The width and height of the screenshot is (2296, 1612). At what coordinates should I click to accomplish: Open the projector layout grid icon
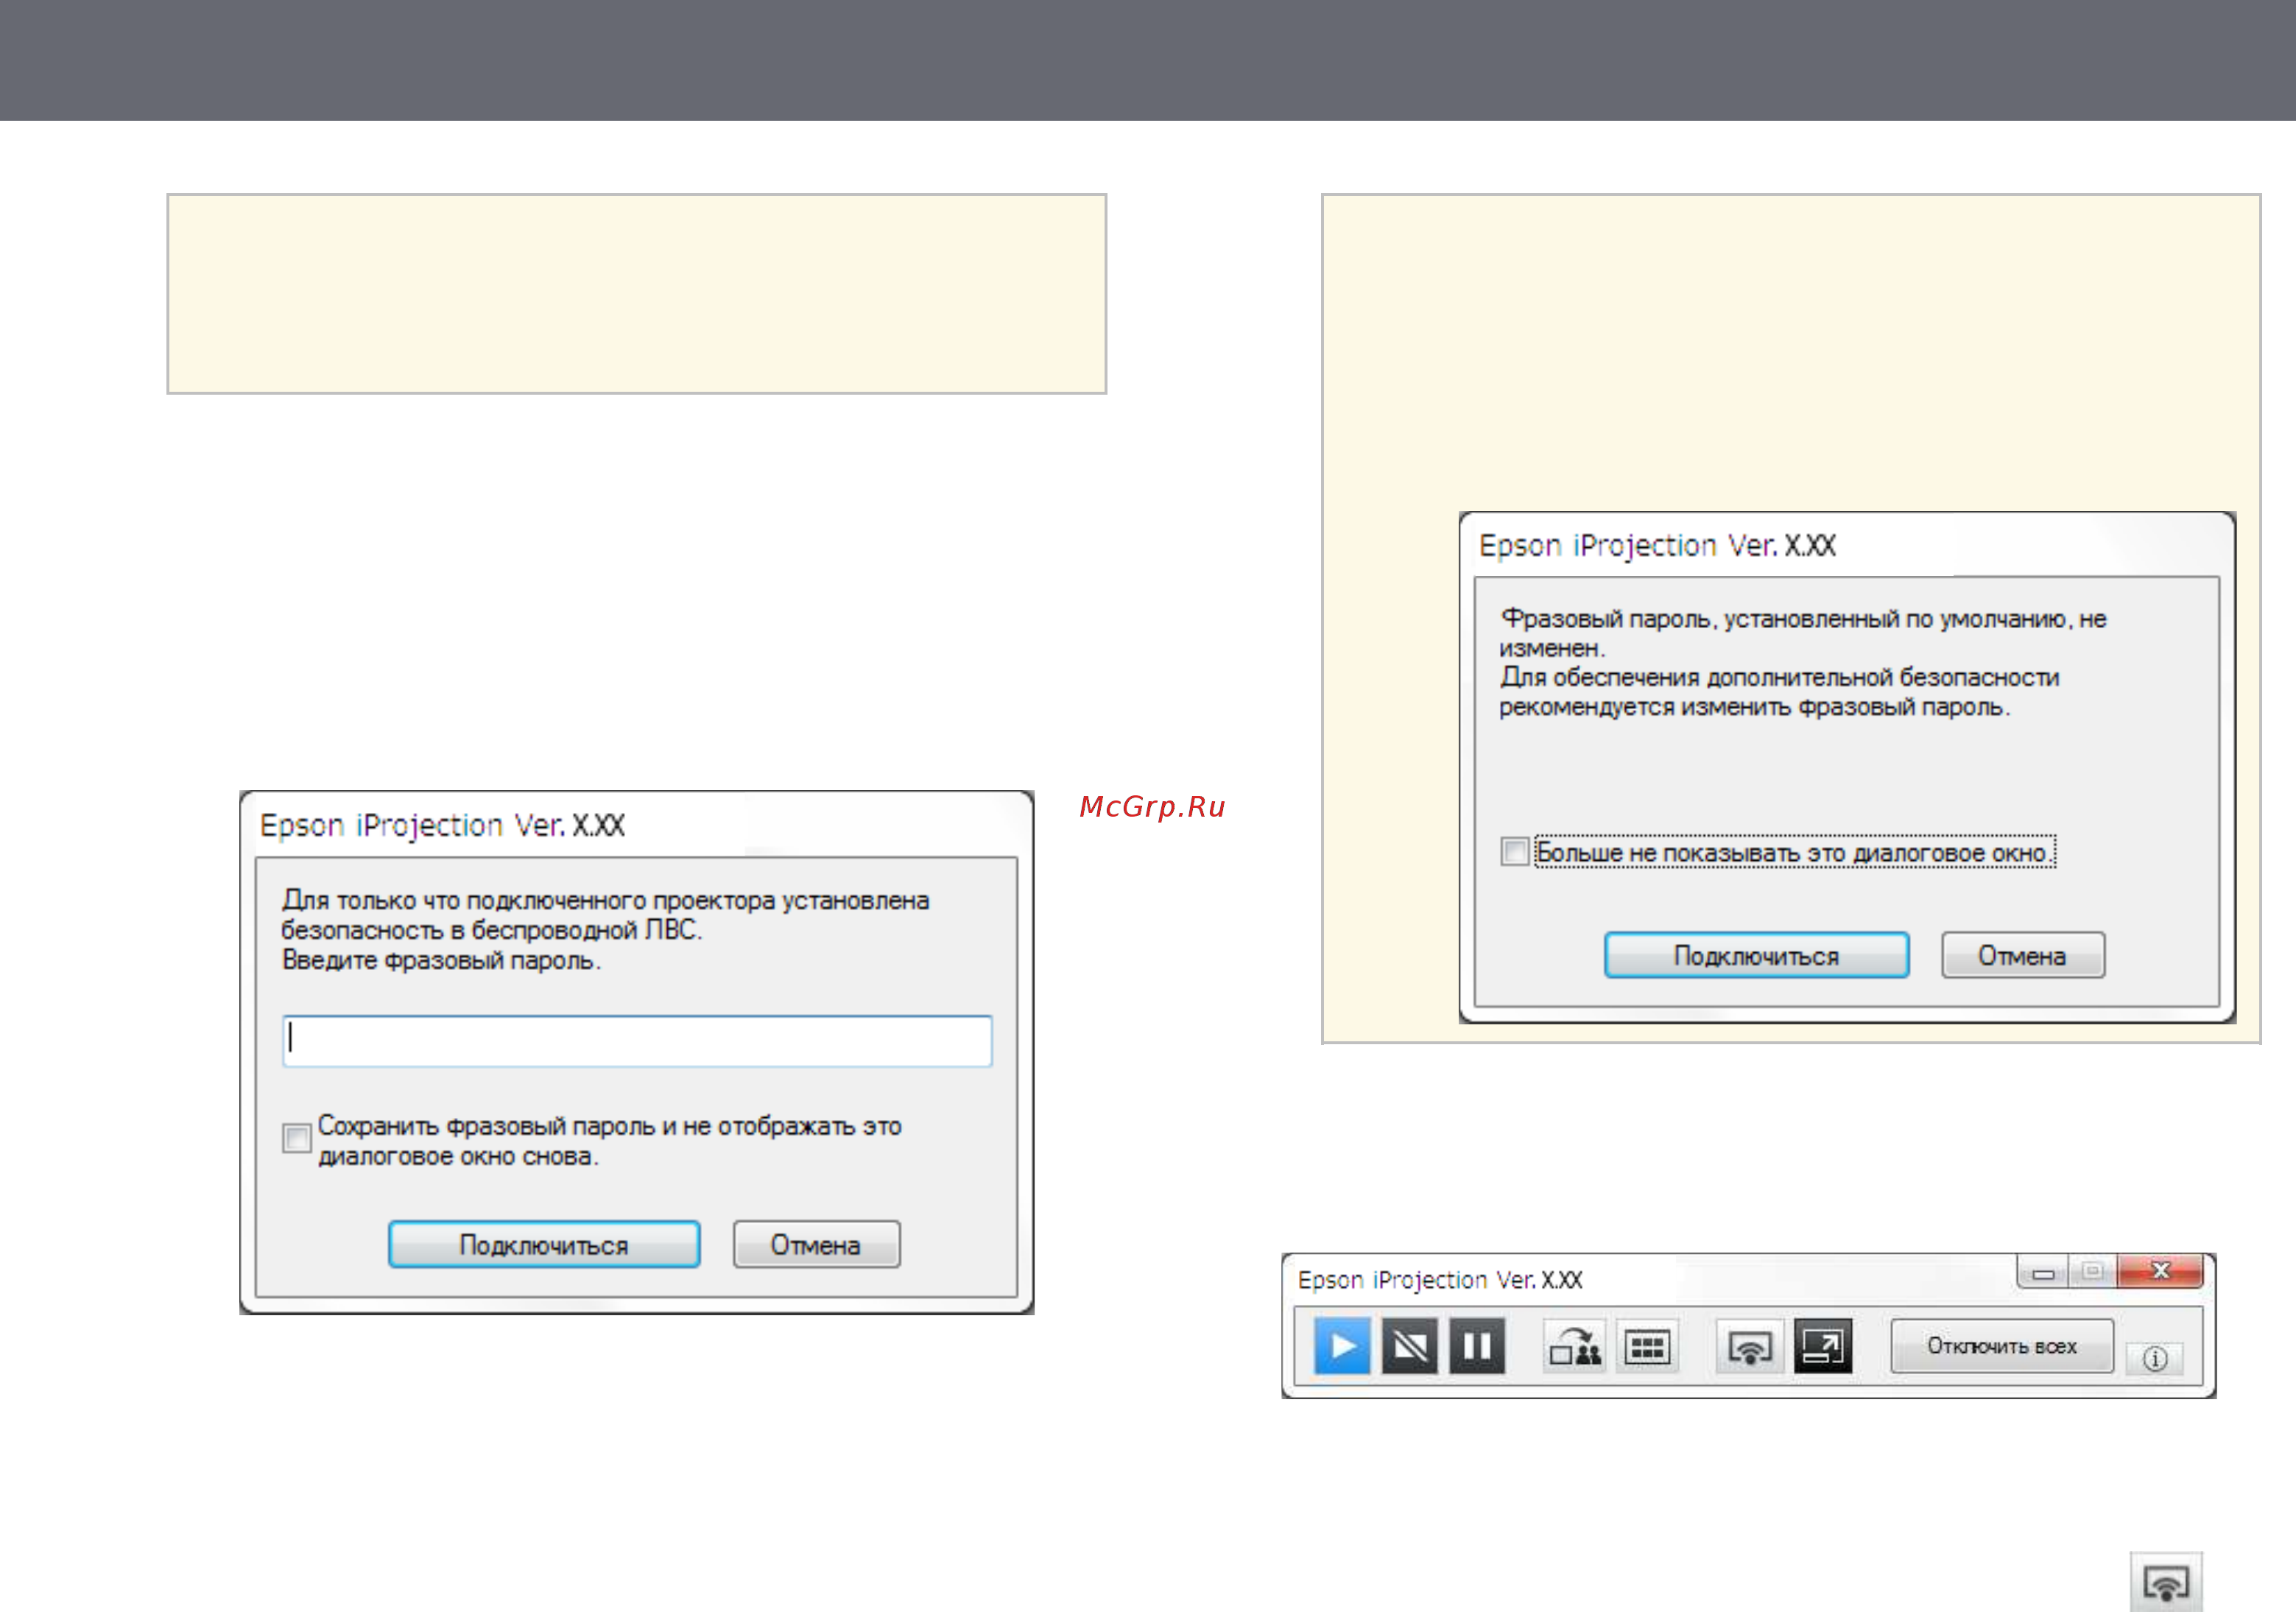click(1647, 1346)
